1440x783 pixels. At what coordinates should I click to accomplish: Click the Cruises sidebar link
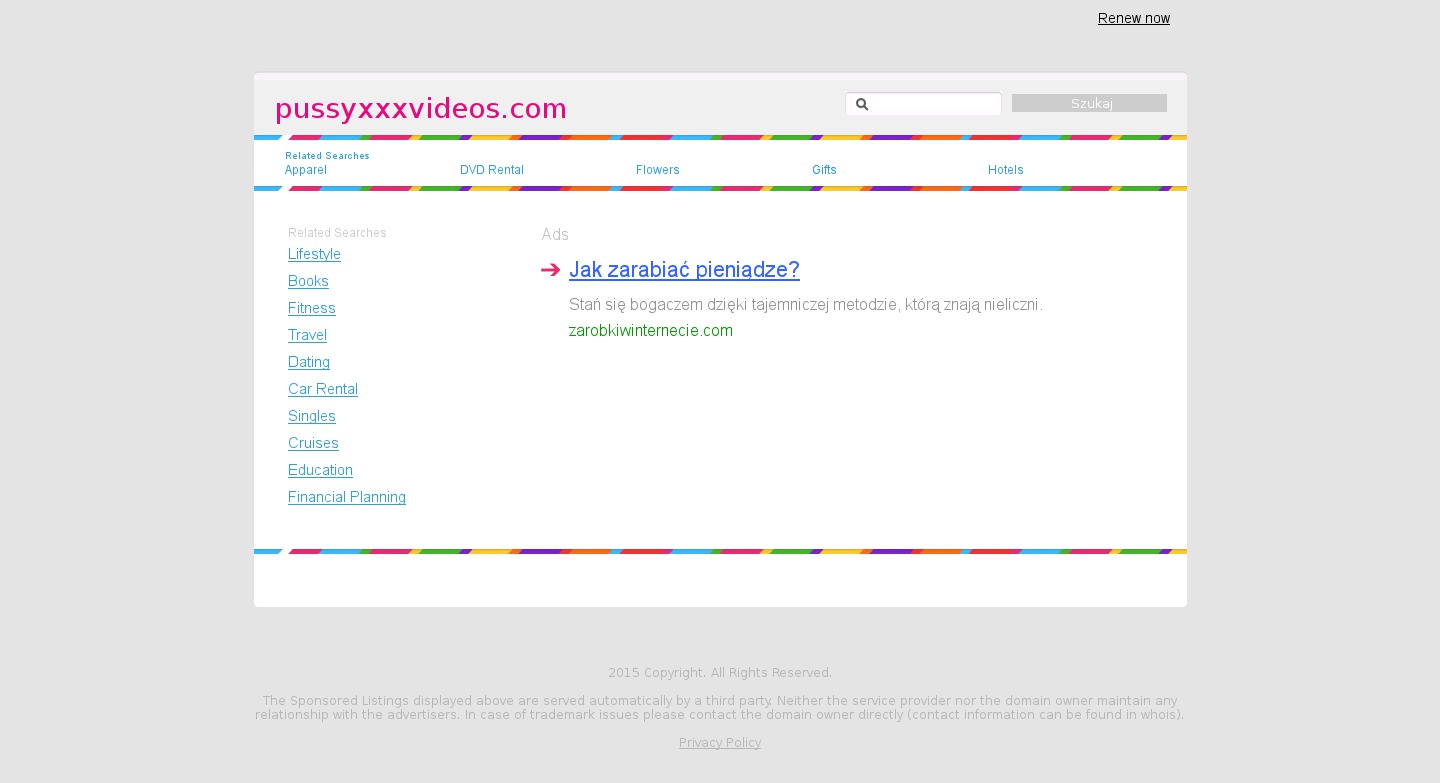click(x=313, y=443)
